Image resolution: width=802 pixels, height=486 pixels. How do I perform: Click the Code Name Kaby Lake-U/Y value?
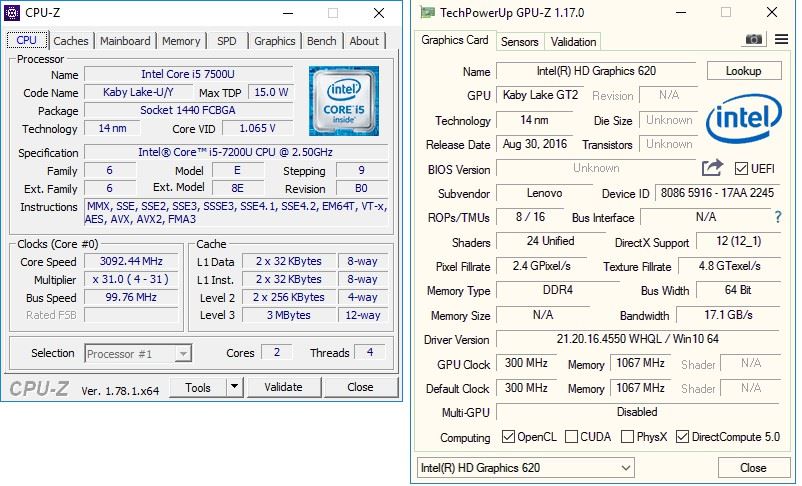[x=138, y=92]
